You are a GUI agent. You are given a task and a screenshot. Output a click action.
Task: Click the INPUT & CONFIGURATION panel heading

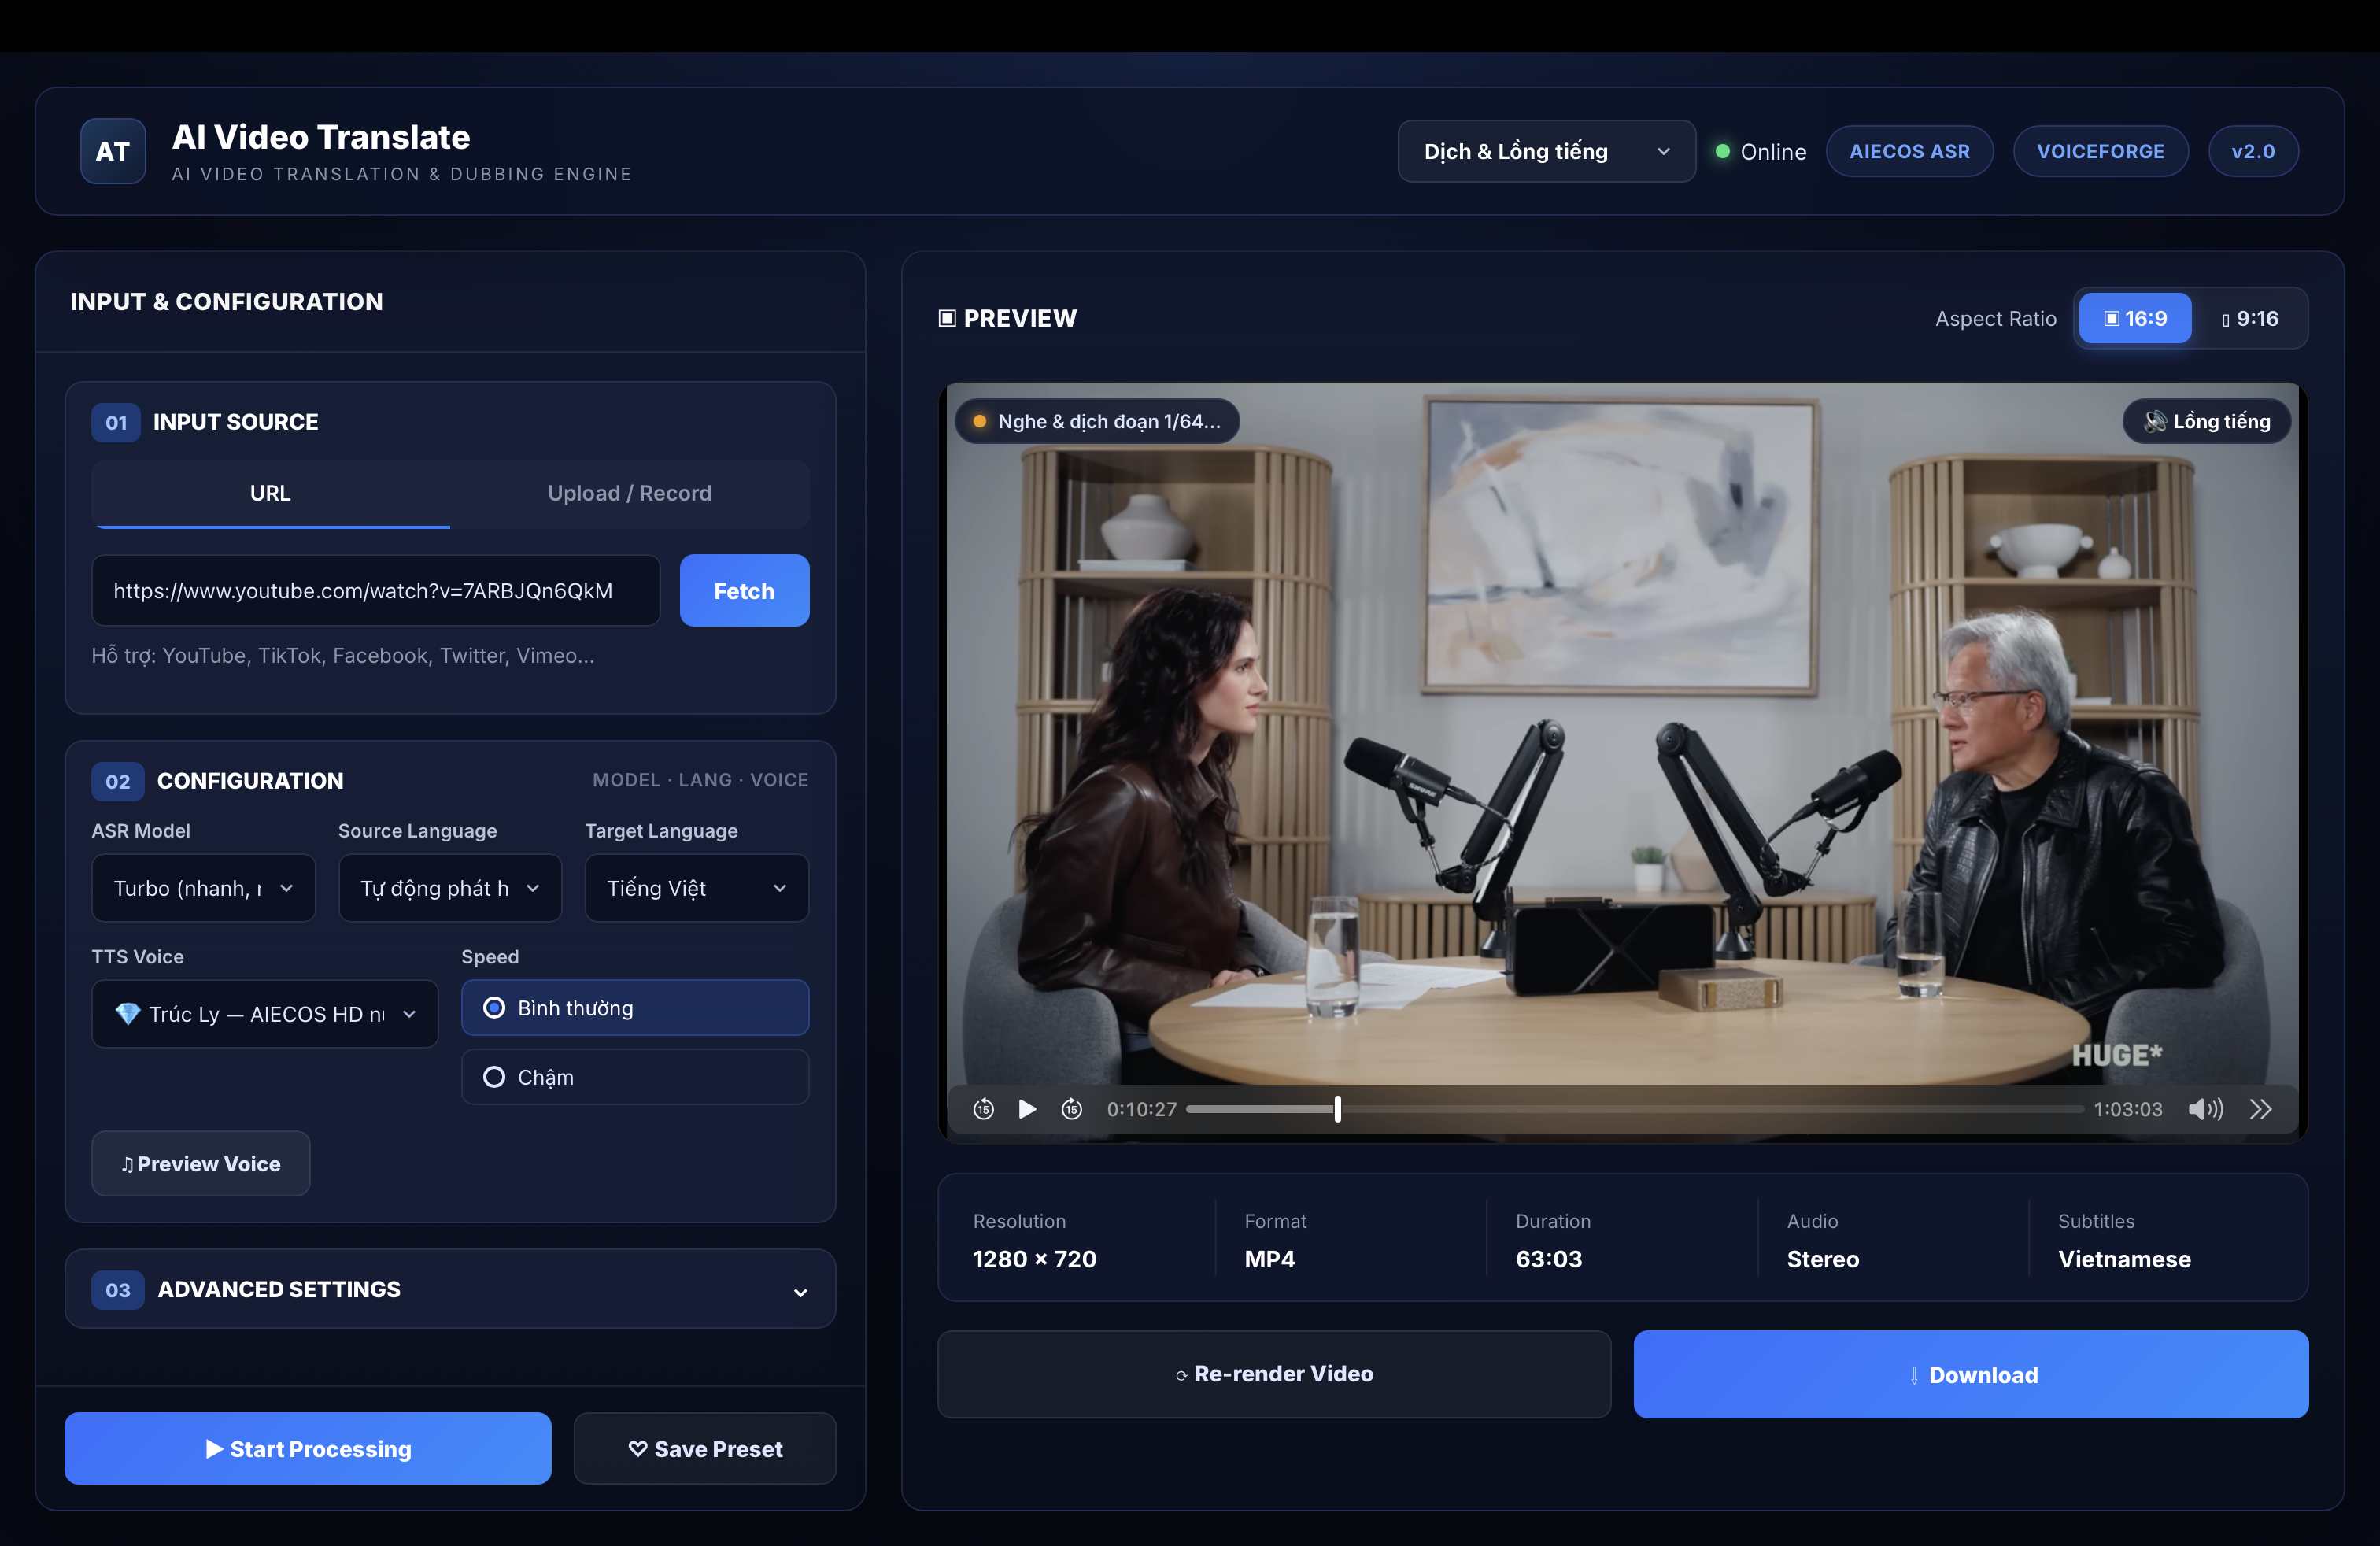(x=227, y=301)
